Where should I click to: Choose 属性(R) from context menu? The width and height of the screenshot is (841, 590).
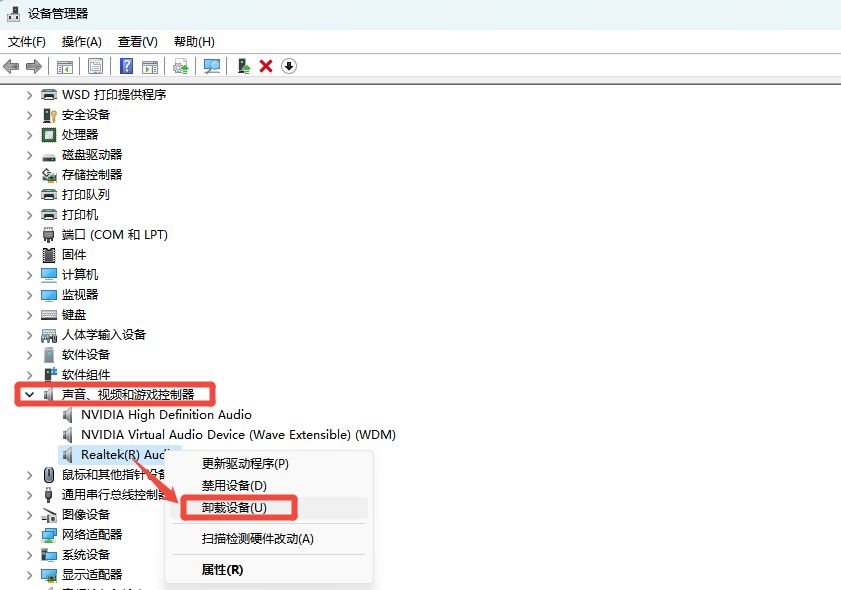coord(269,570)
